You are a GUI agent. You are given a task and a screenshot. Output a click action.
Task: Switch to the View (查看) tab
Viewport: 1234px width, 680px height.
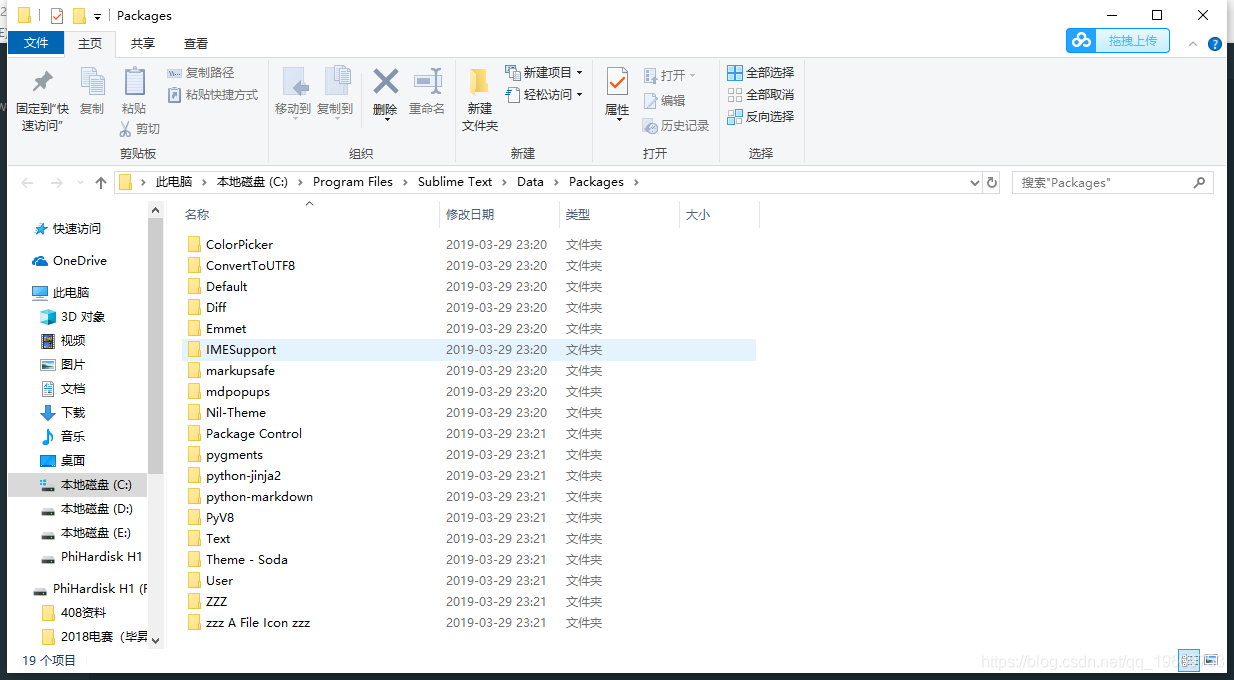[196, 43]
